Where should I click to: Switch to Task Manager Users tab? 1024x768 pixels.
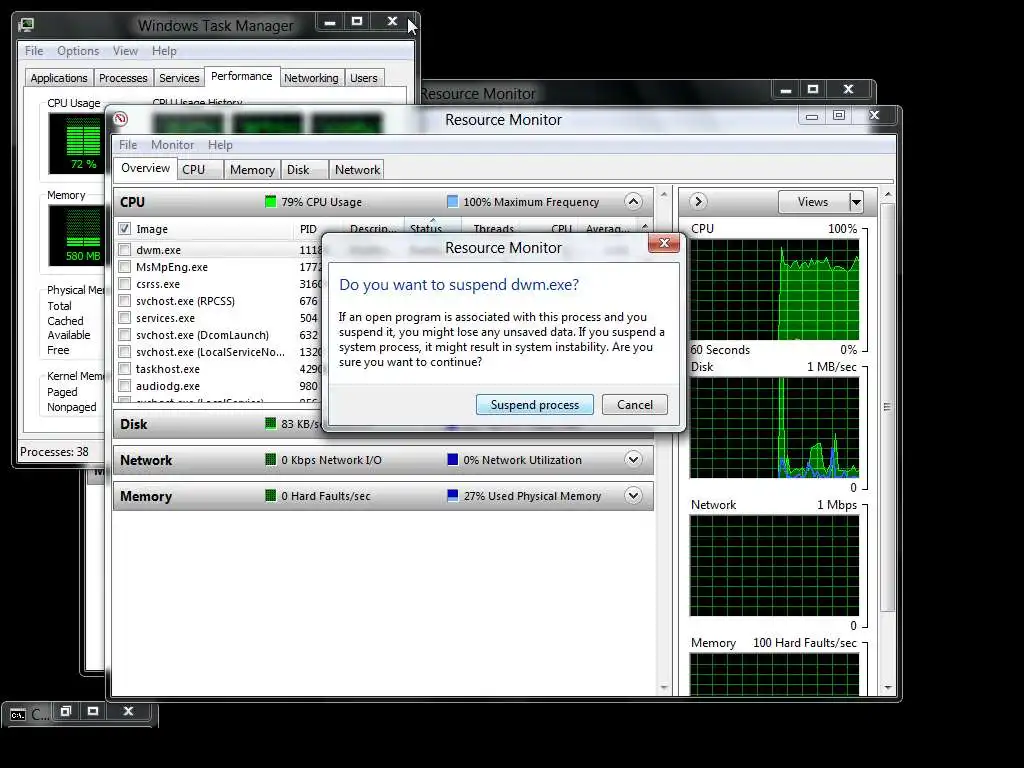pos(363,78)
